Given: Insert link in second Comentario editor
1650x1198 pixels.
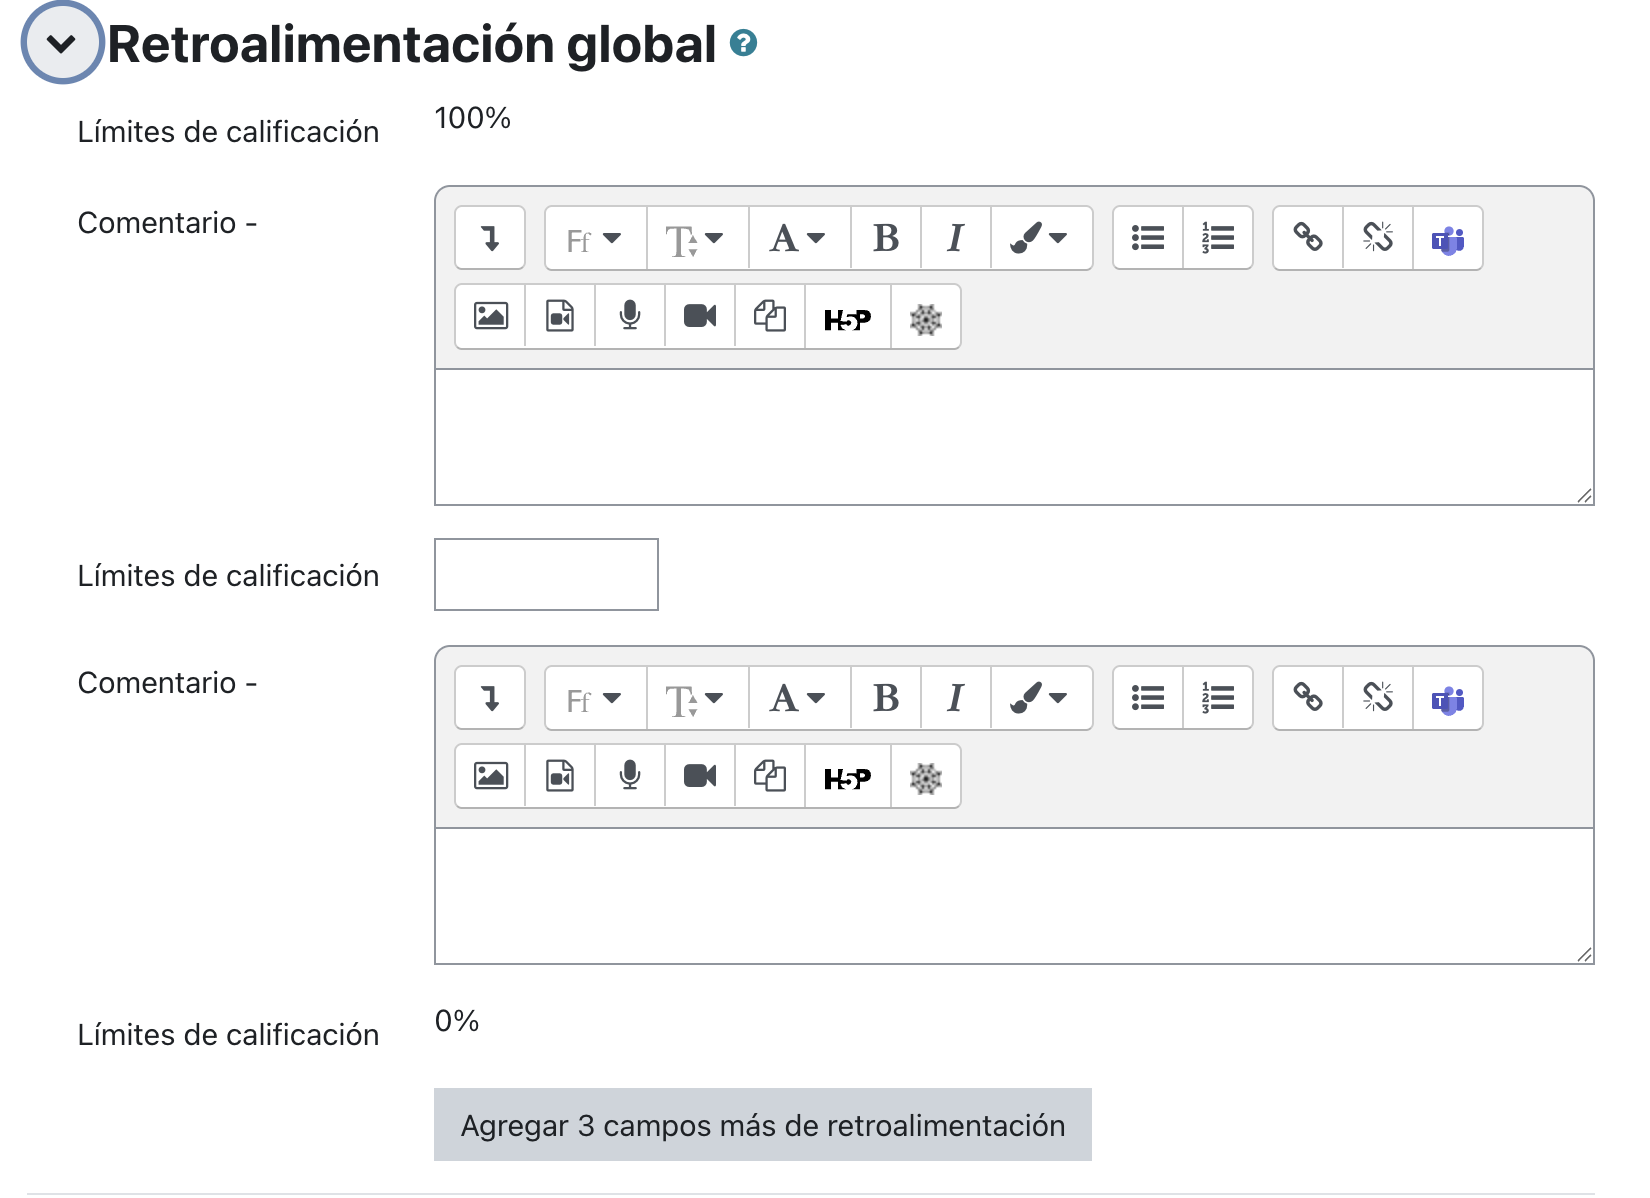Looking at the screenshot, I should (x=1308, y=698).
